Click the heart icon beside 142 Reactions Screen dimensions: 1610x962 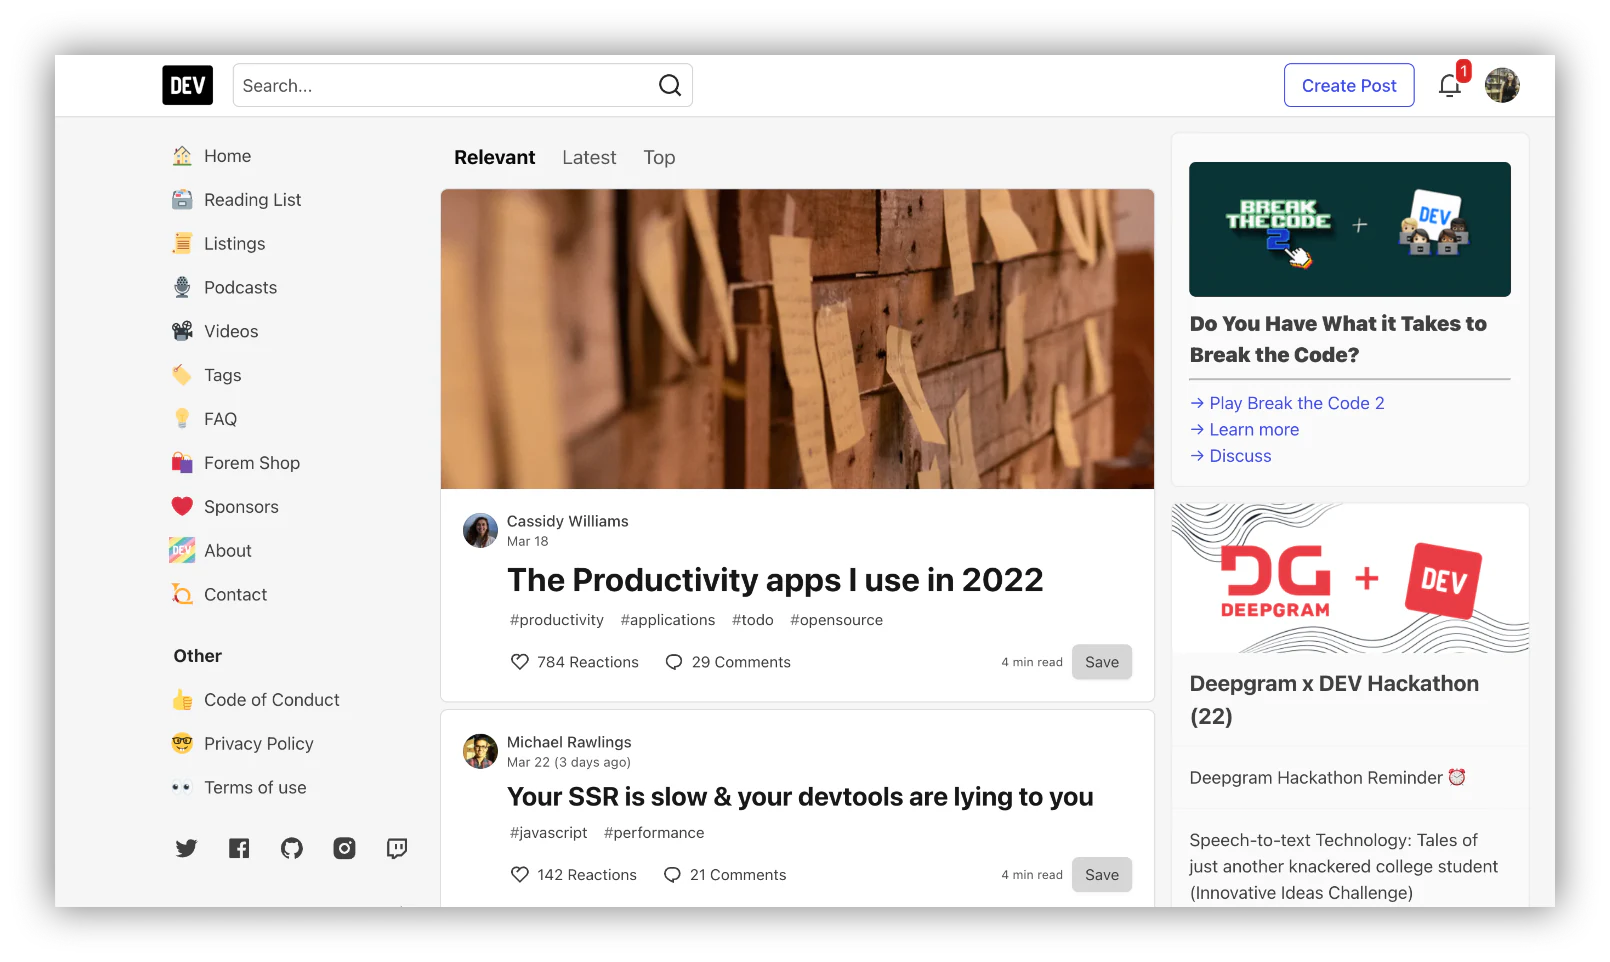click(520, 875)
